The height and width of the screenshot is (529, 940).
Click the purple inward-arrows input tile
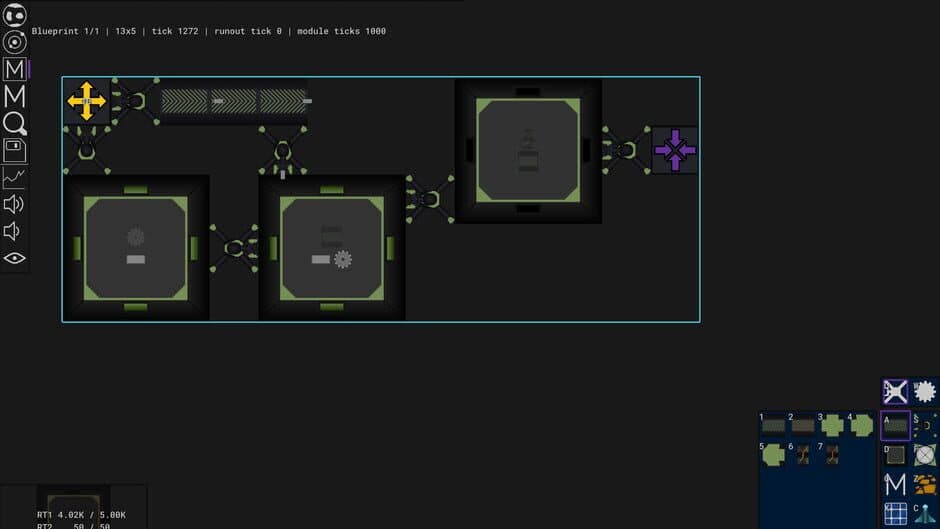click(675, 150)
